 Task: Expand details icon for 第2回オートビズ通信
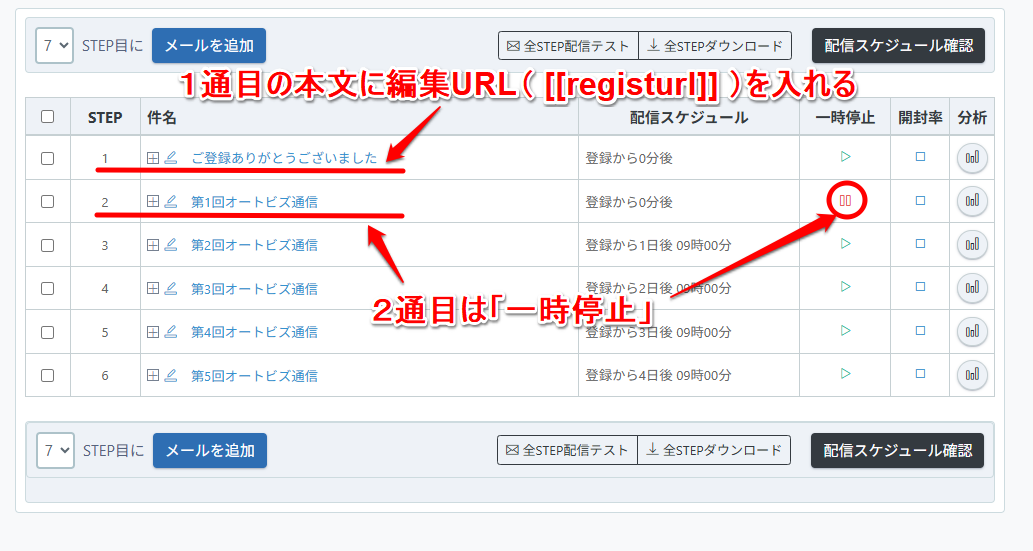[x=153, y=245]
